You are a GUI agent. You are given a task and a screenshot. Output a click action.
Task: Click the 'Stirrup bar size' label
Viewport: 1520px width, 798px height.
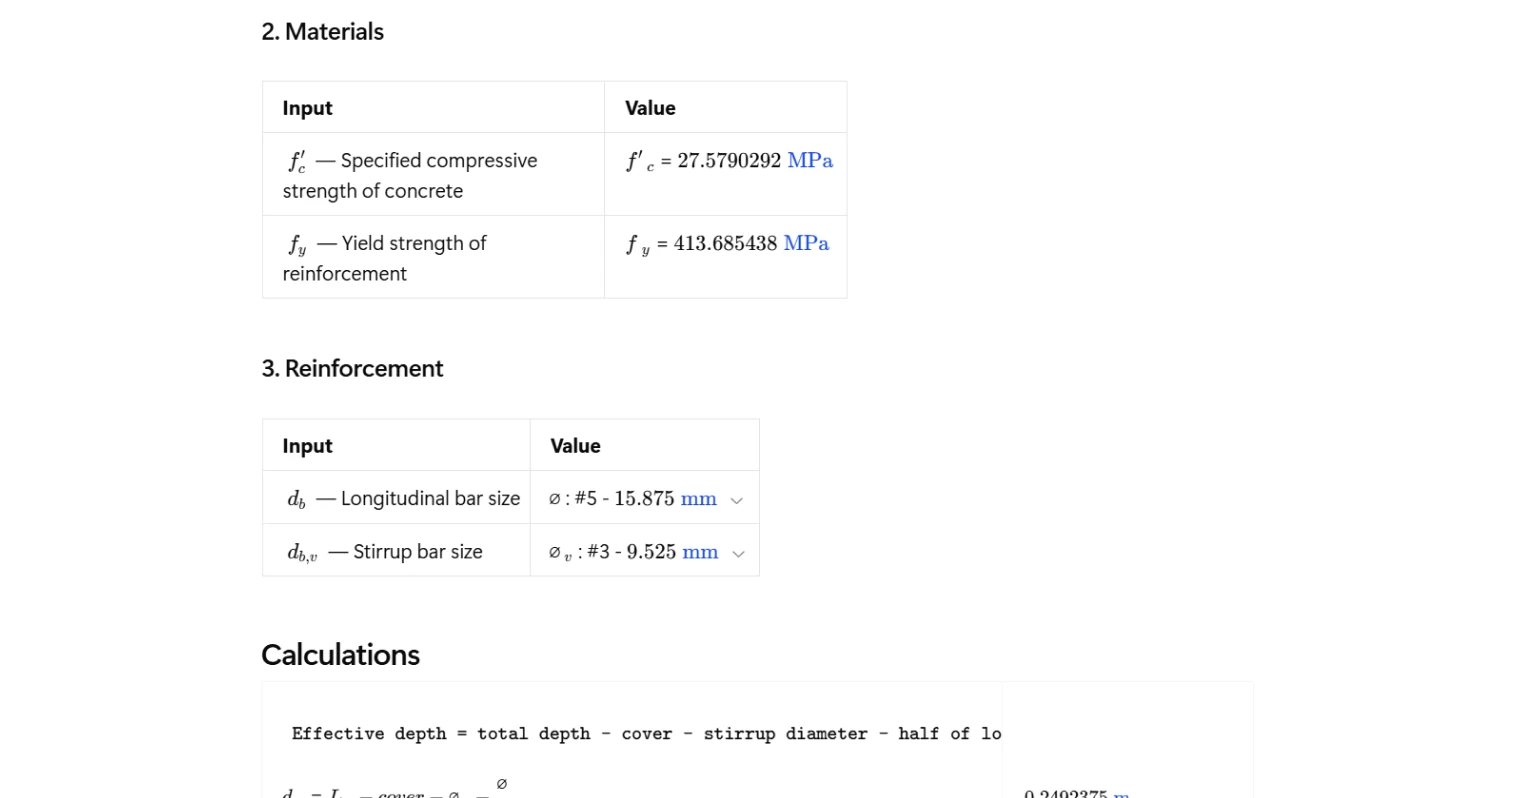click(x=417, y=551)
